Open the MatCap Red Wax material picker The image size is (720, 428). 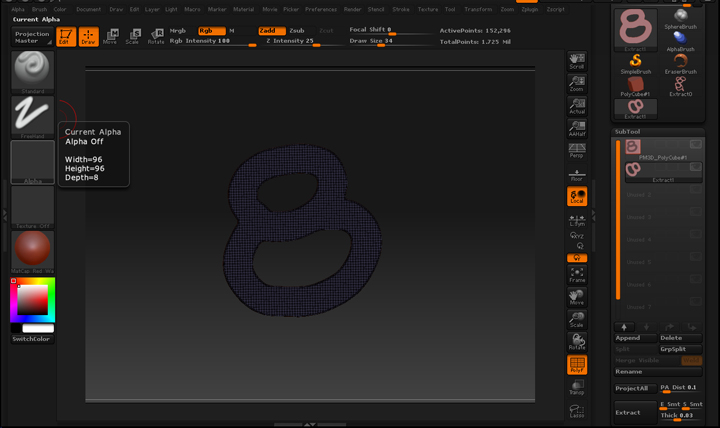(x=32, y=252)
